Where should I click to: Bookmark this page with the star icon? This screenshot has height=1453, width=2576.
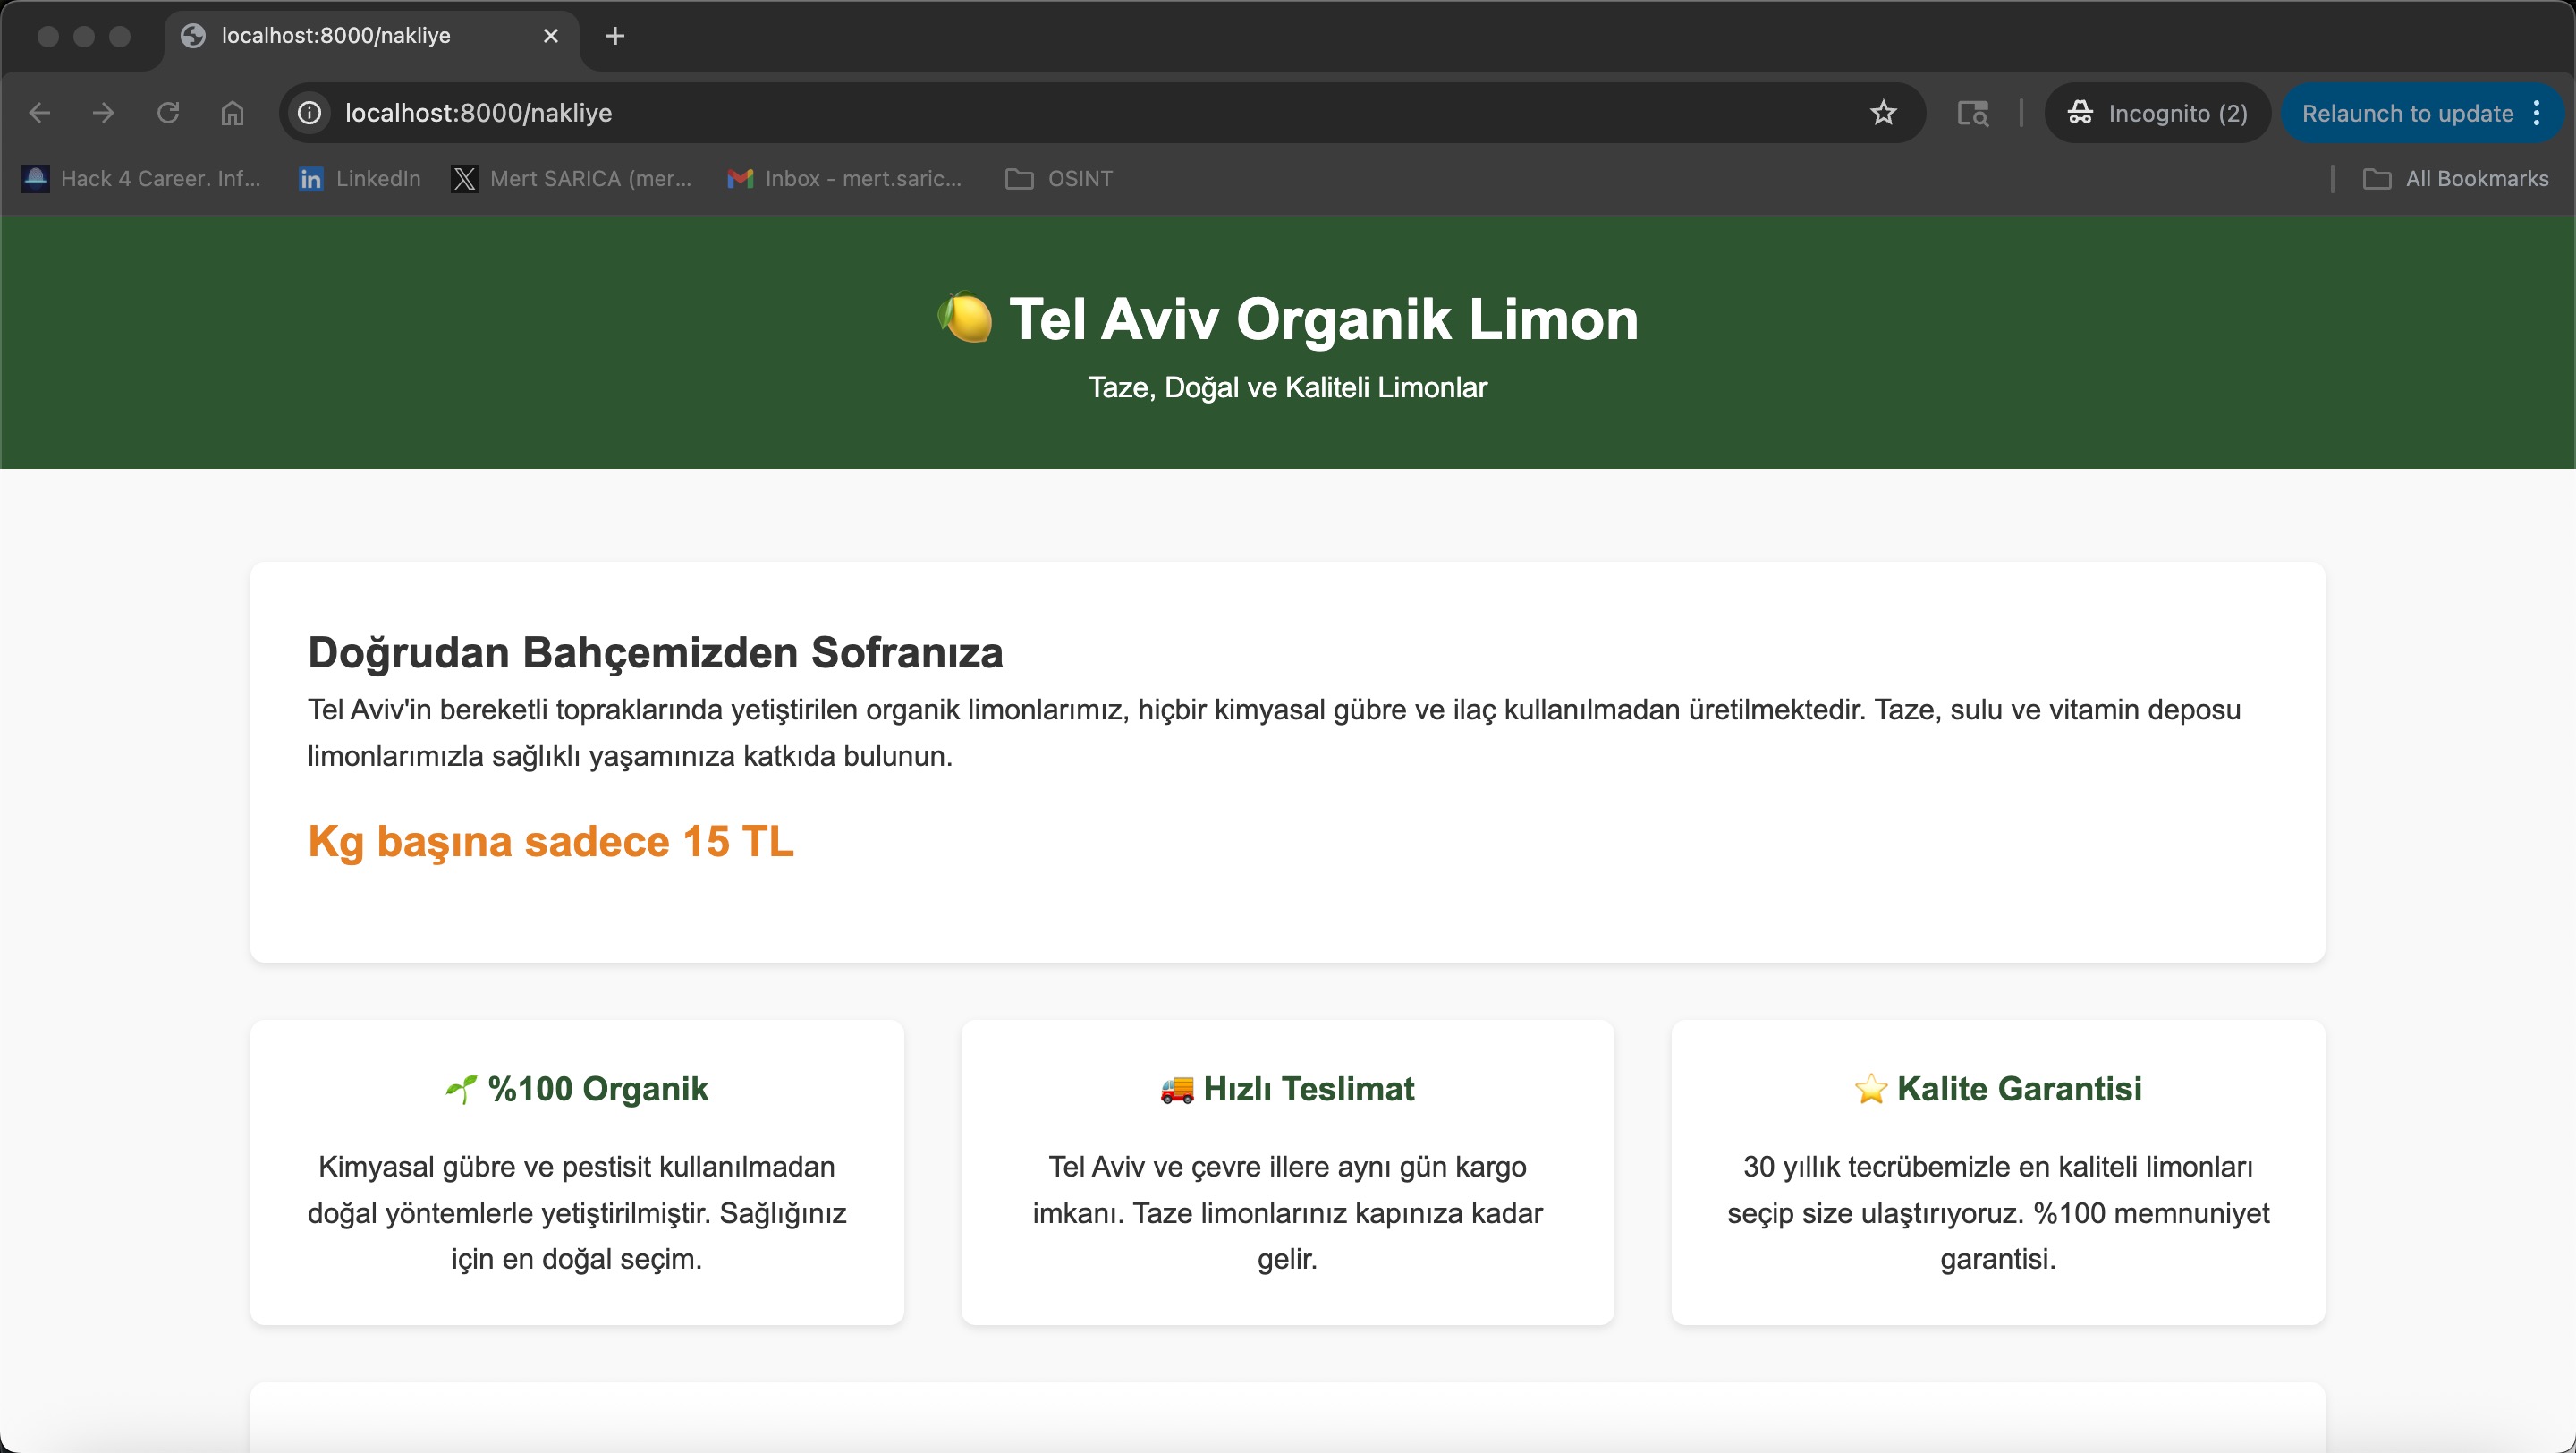(1883, 113)
